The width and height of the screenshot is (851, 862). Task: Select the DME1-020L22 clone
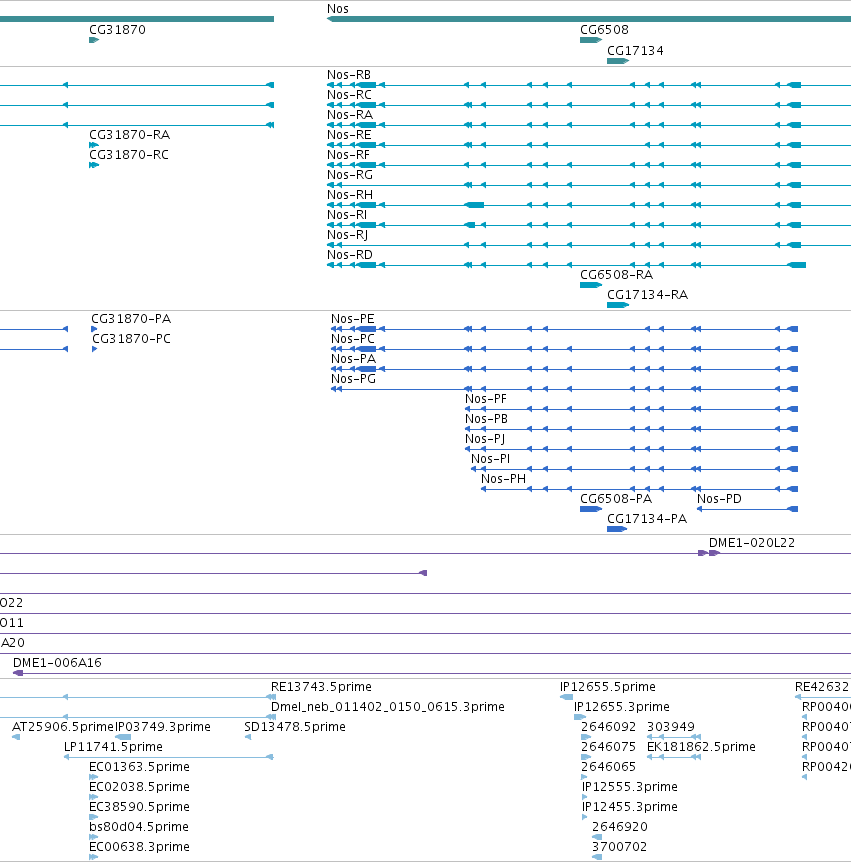point(751,543)
